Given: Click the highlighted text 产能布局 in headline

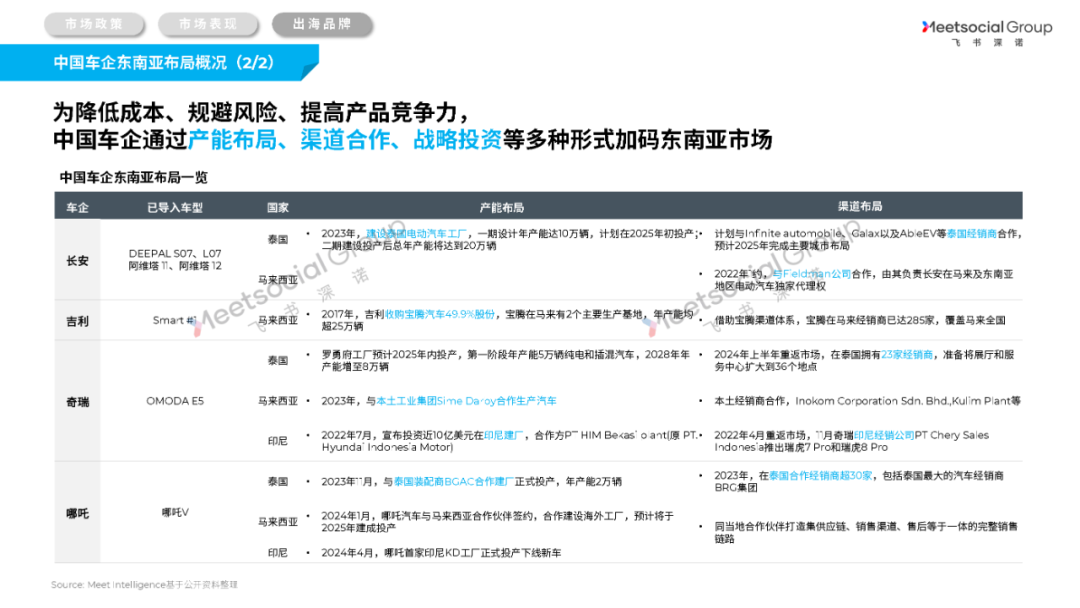Looking at the screenshot, I should [232, 140].
